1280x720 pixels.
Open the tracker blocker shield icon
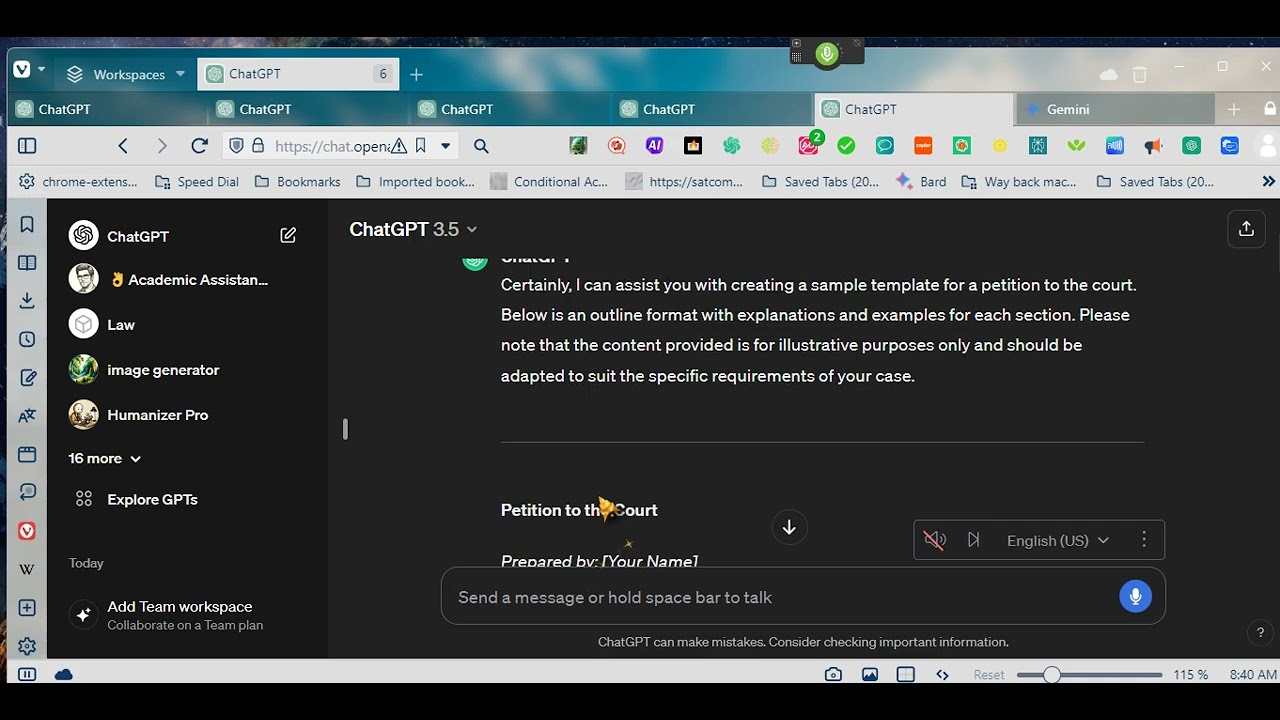point(236,146)
